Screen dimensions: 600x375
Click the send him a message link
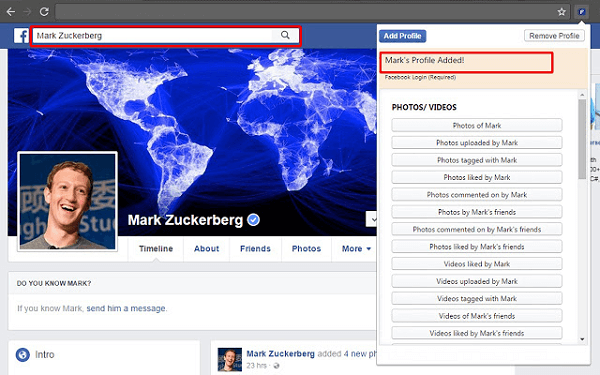(126, 308)
